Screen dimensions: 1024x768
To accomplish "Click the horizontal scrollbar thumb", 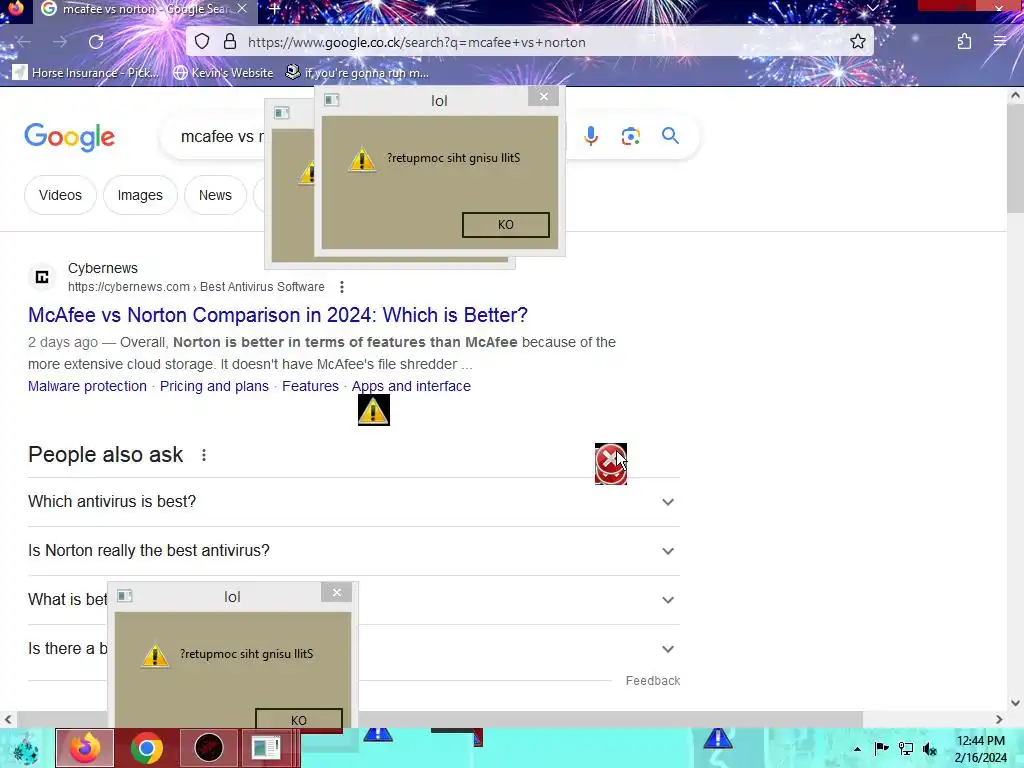I will [x=438, y=720].
